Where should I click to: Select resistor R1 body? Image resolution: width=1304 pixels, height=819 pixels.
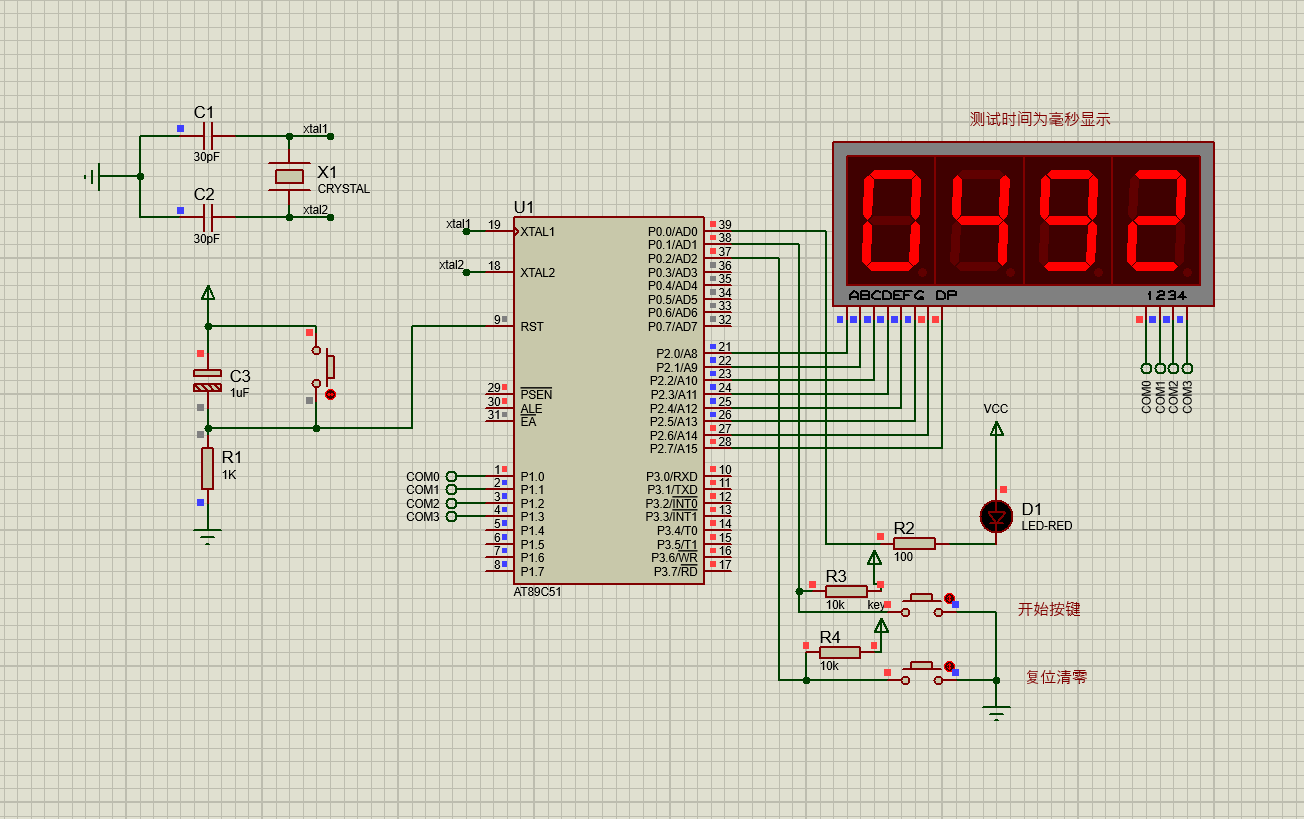[x=207, y=468]
